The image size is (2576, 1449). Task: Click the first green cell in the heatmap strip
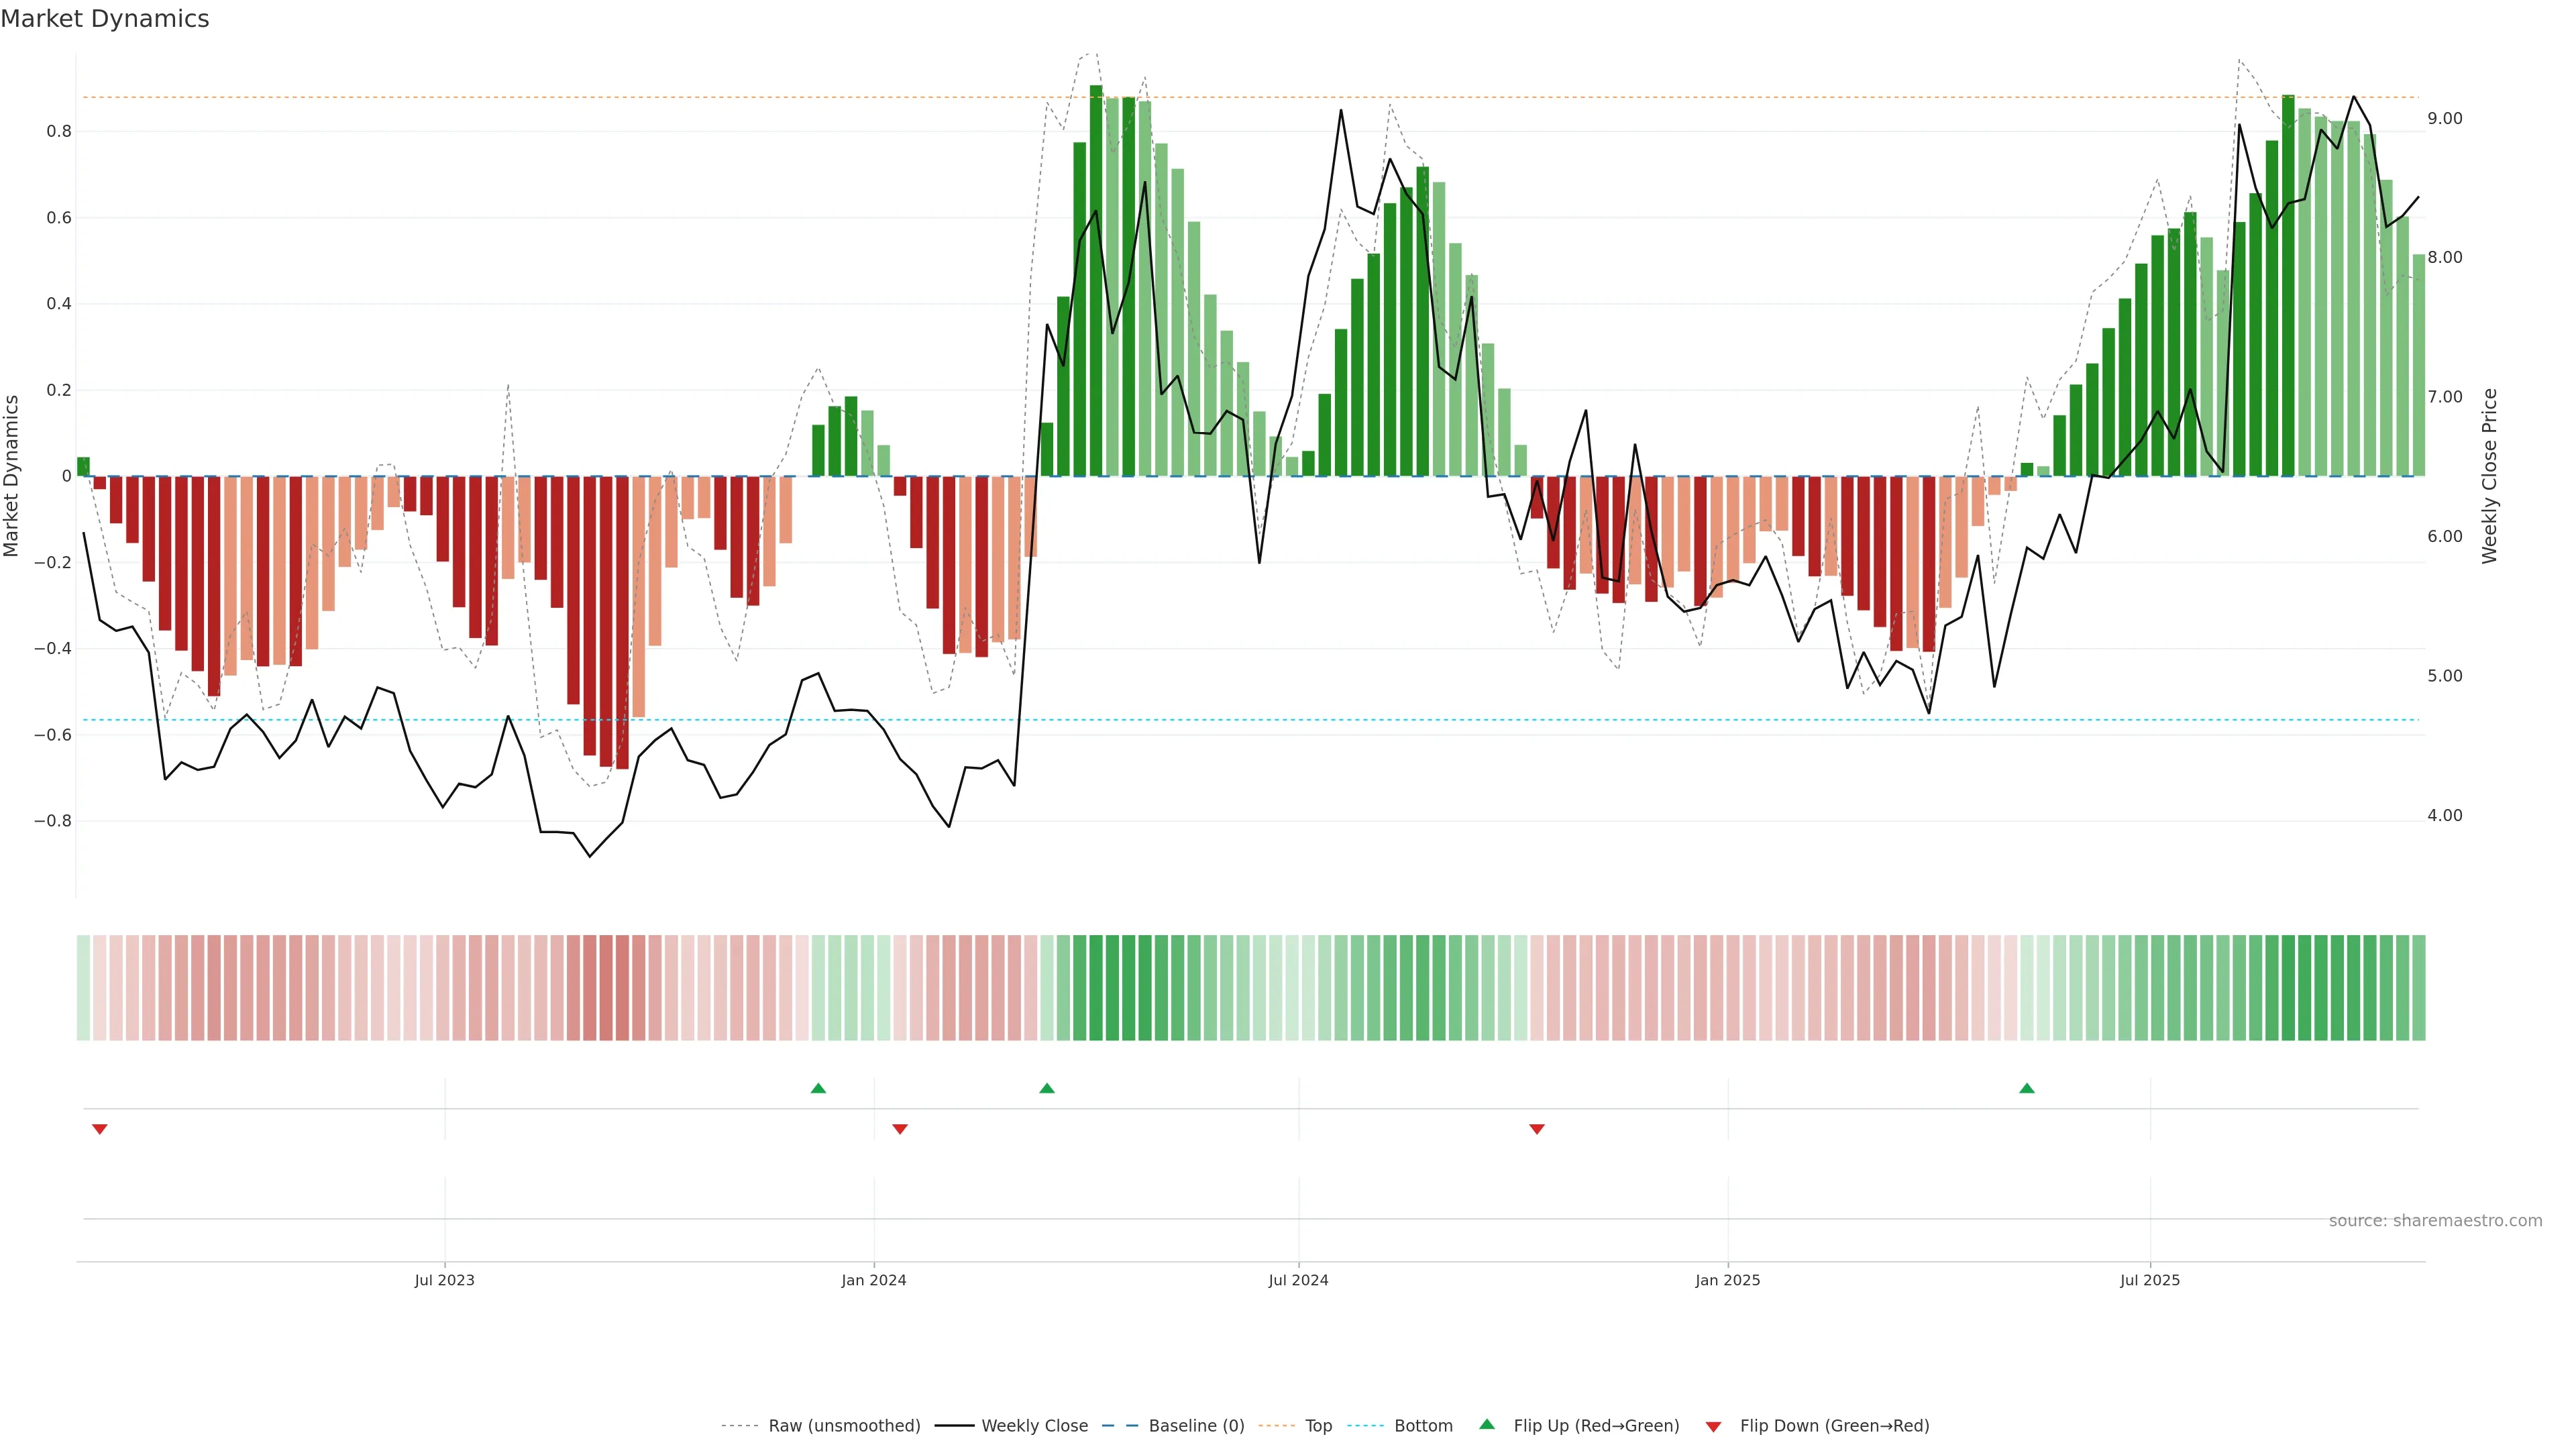click(x=83, y=988)
